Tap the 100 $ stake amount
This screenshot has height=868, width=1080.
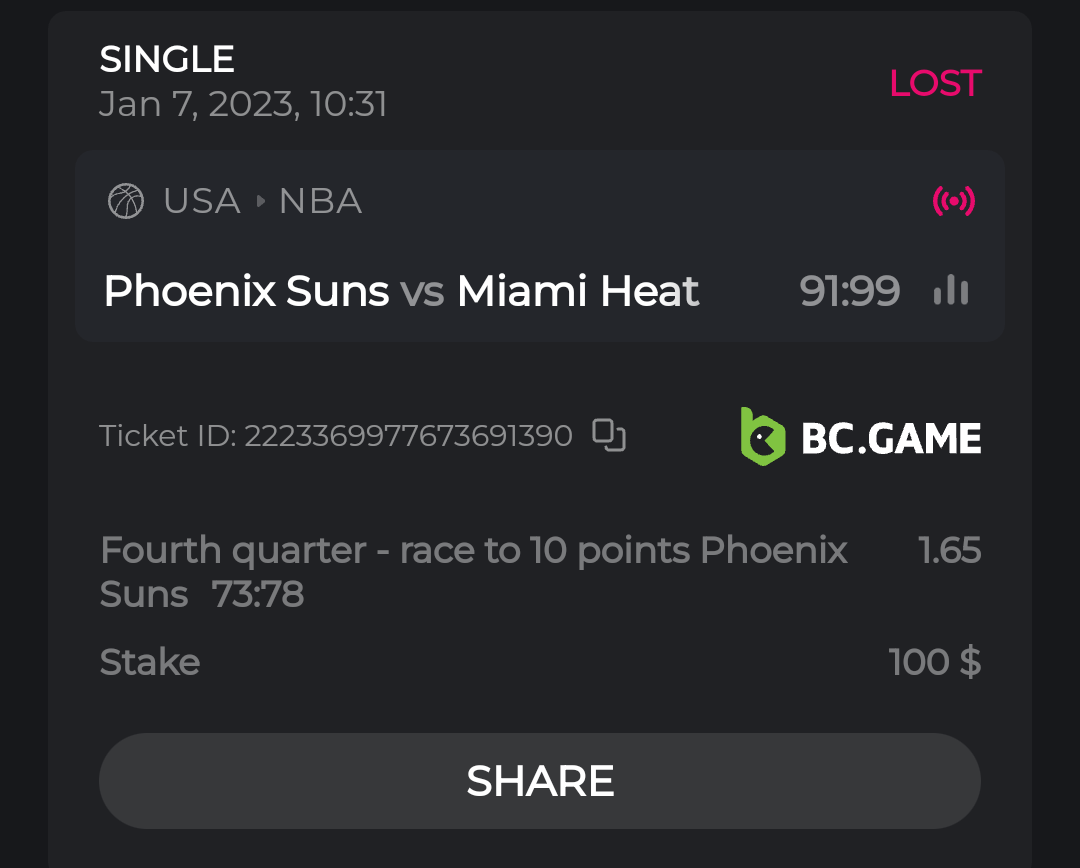(x=934, y=662)
